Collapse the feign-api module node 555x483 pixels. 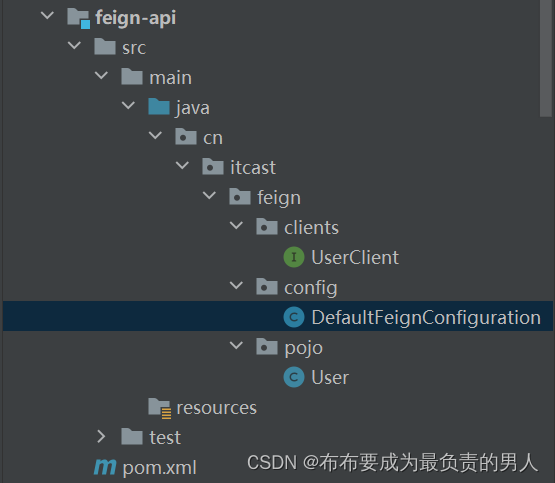coord(47,15)
